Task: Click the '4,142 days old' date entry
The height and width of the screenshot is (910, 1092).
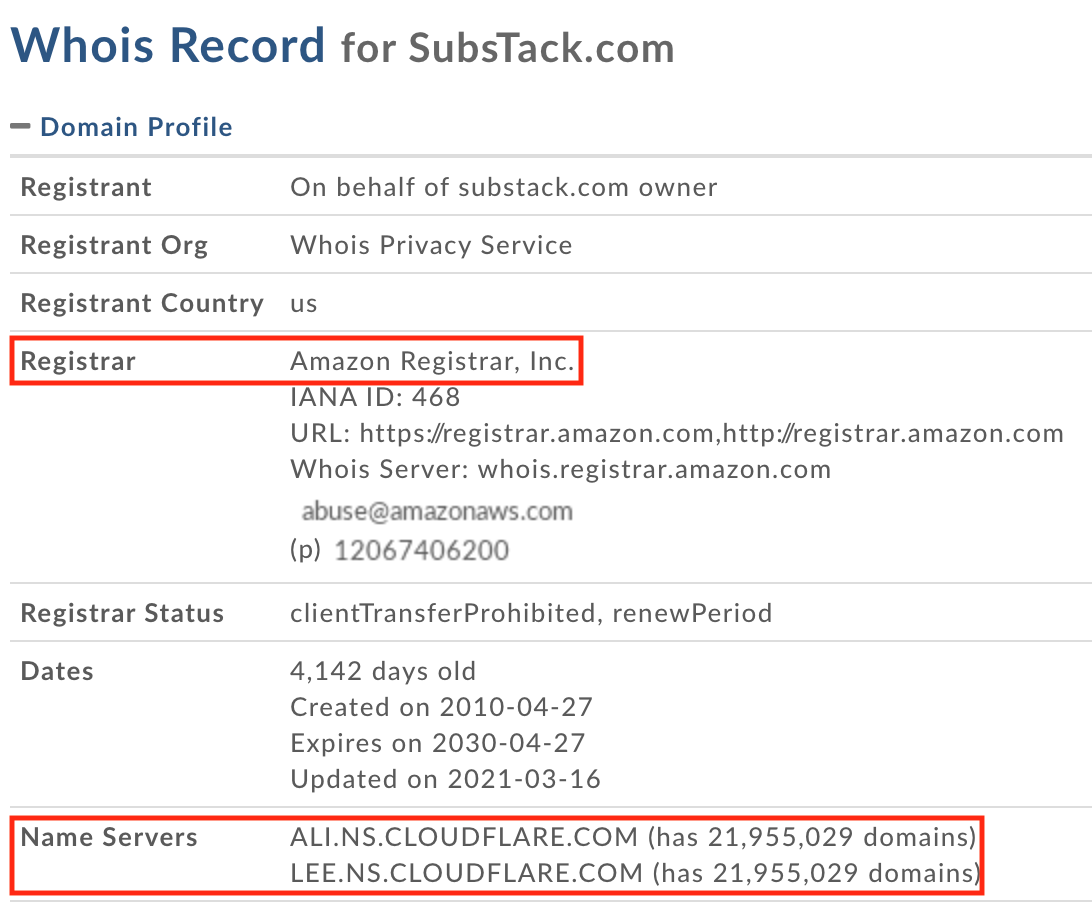Action: (383, 671)
